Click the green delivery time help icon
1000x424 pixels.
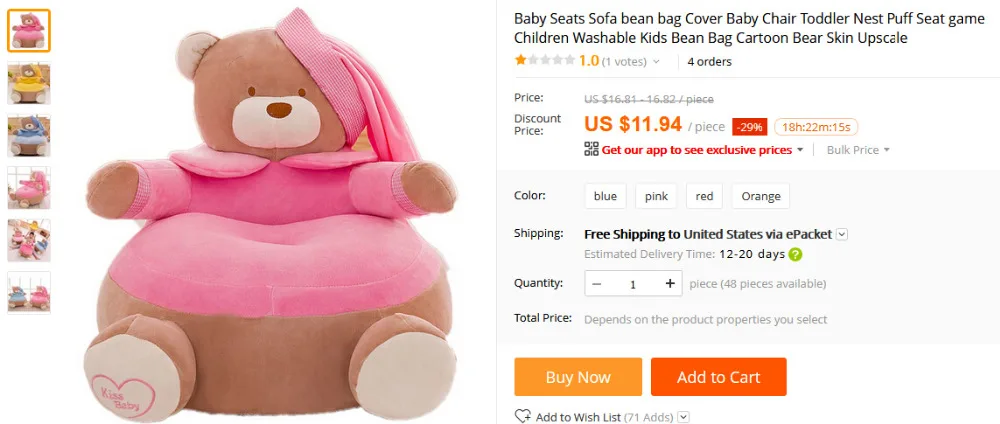click(x=795, y=254)
